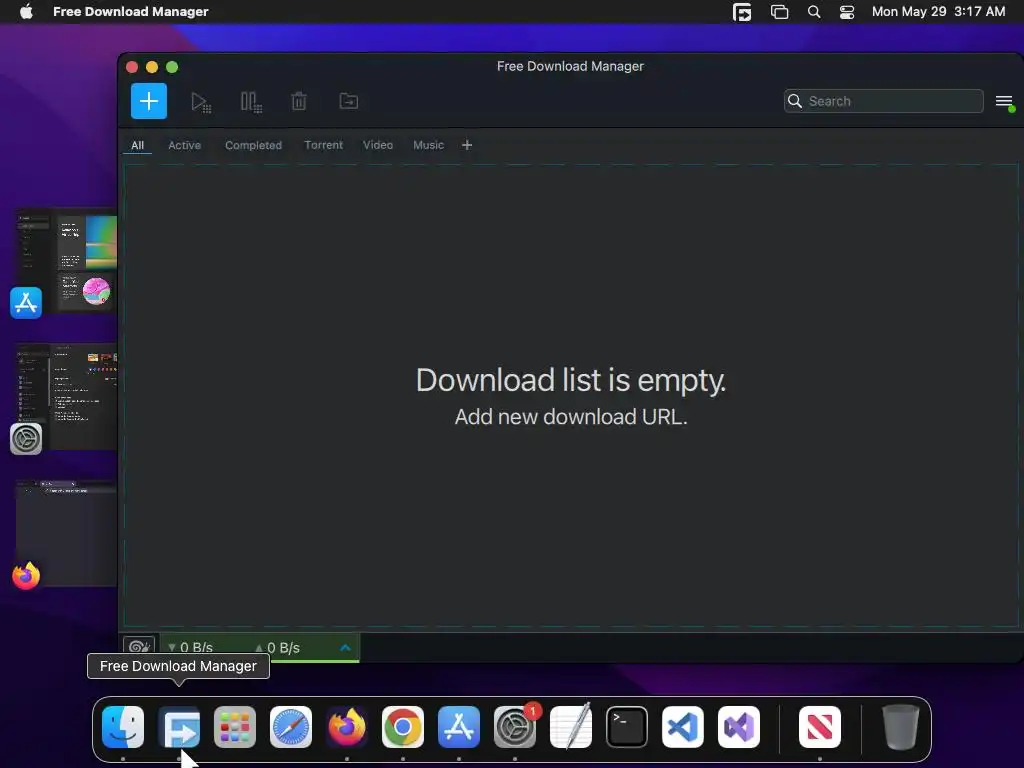Launch Firefox from the Dock

pos(347,727)
